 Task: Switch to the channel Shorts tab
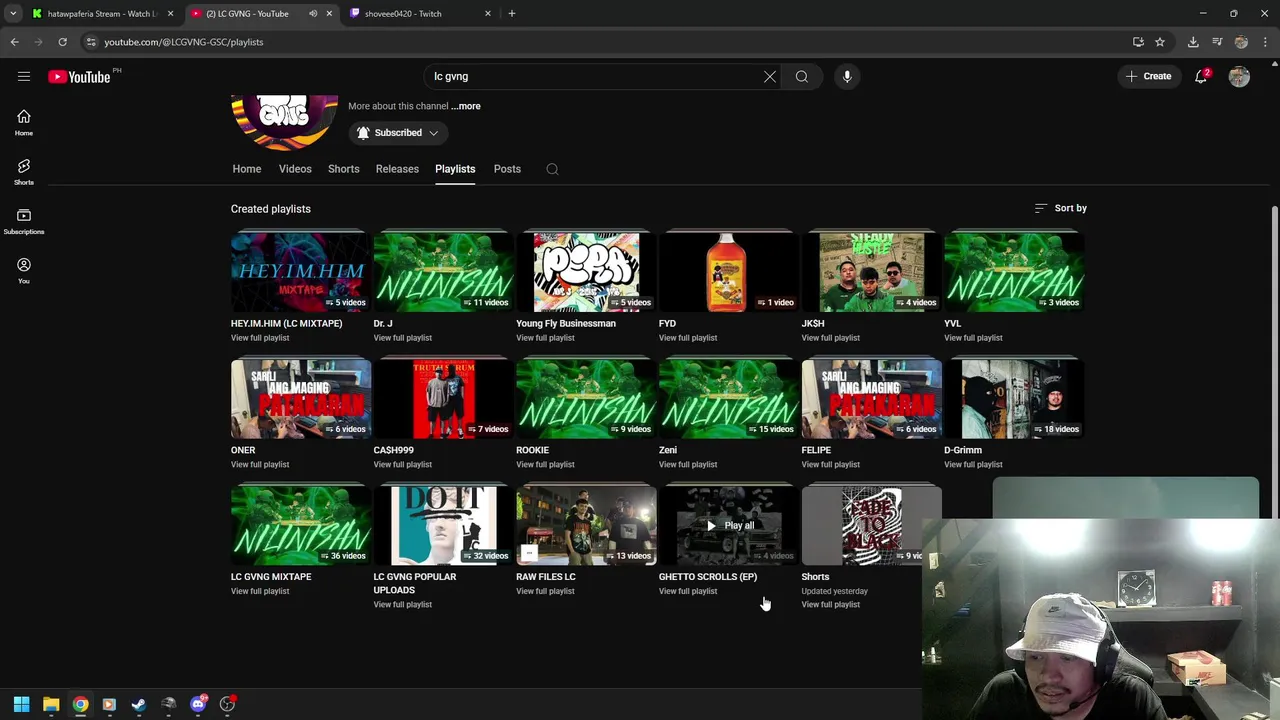click(343, 169)
